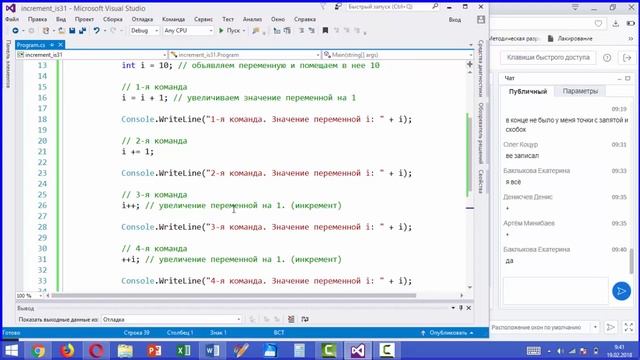Open the Сервис menu
The width and height of the screenshot is (640, 360).
tap(203, 19)
